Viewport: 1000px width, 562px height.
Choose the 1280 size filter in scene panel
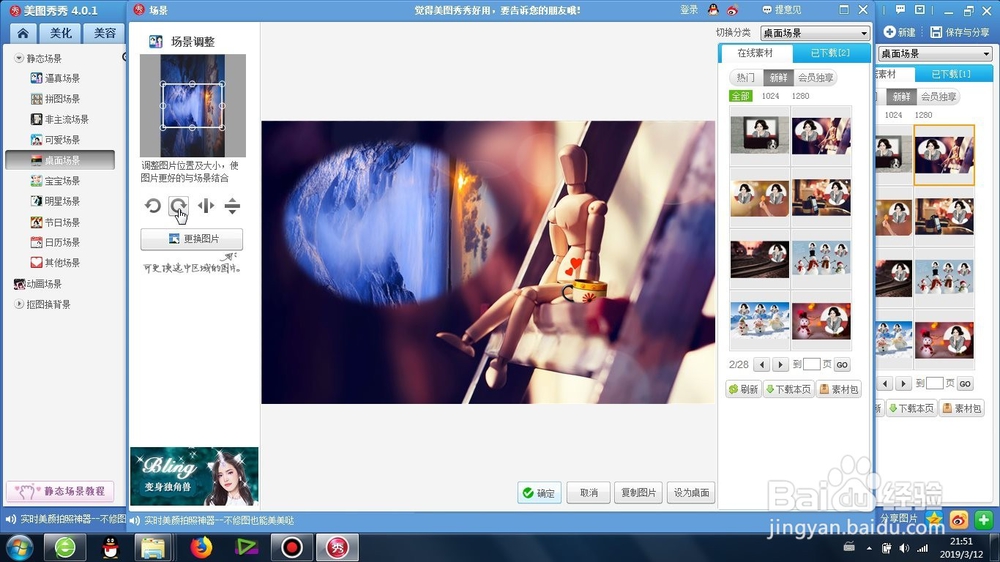[x=800, y=96]
